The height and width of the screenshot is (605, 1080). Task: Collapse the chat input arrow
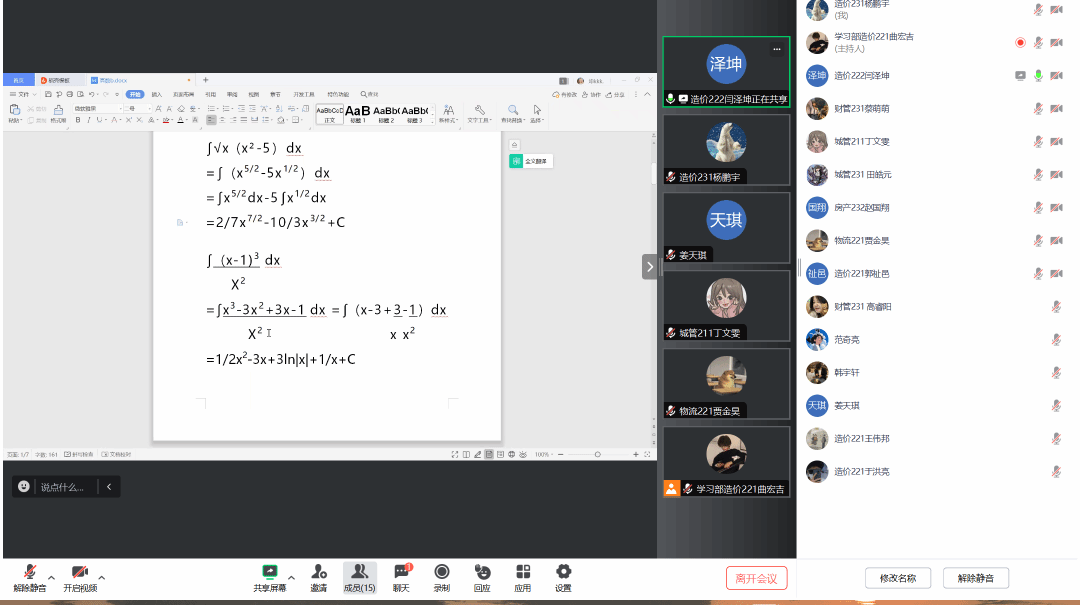click(x=109, y=486)
